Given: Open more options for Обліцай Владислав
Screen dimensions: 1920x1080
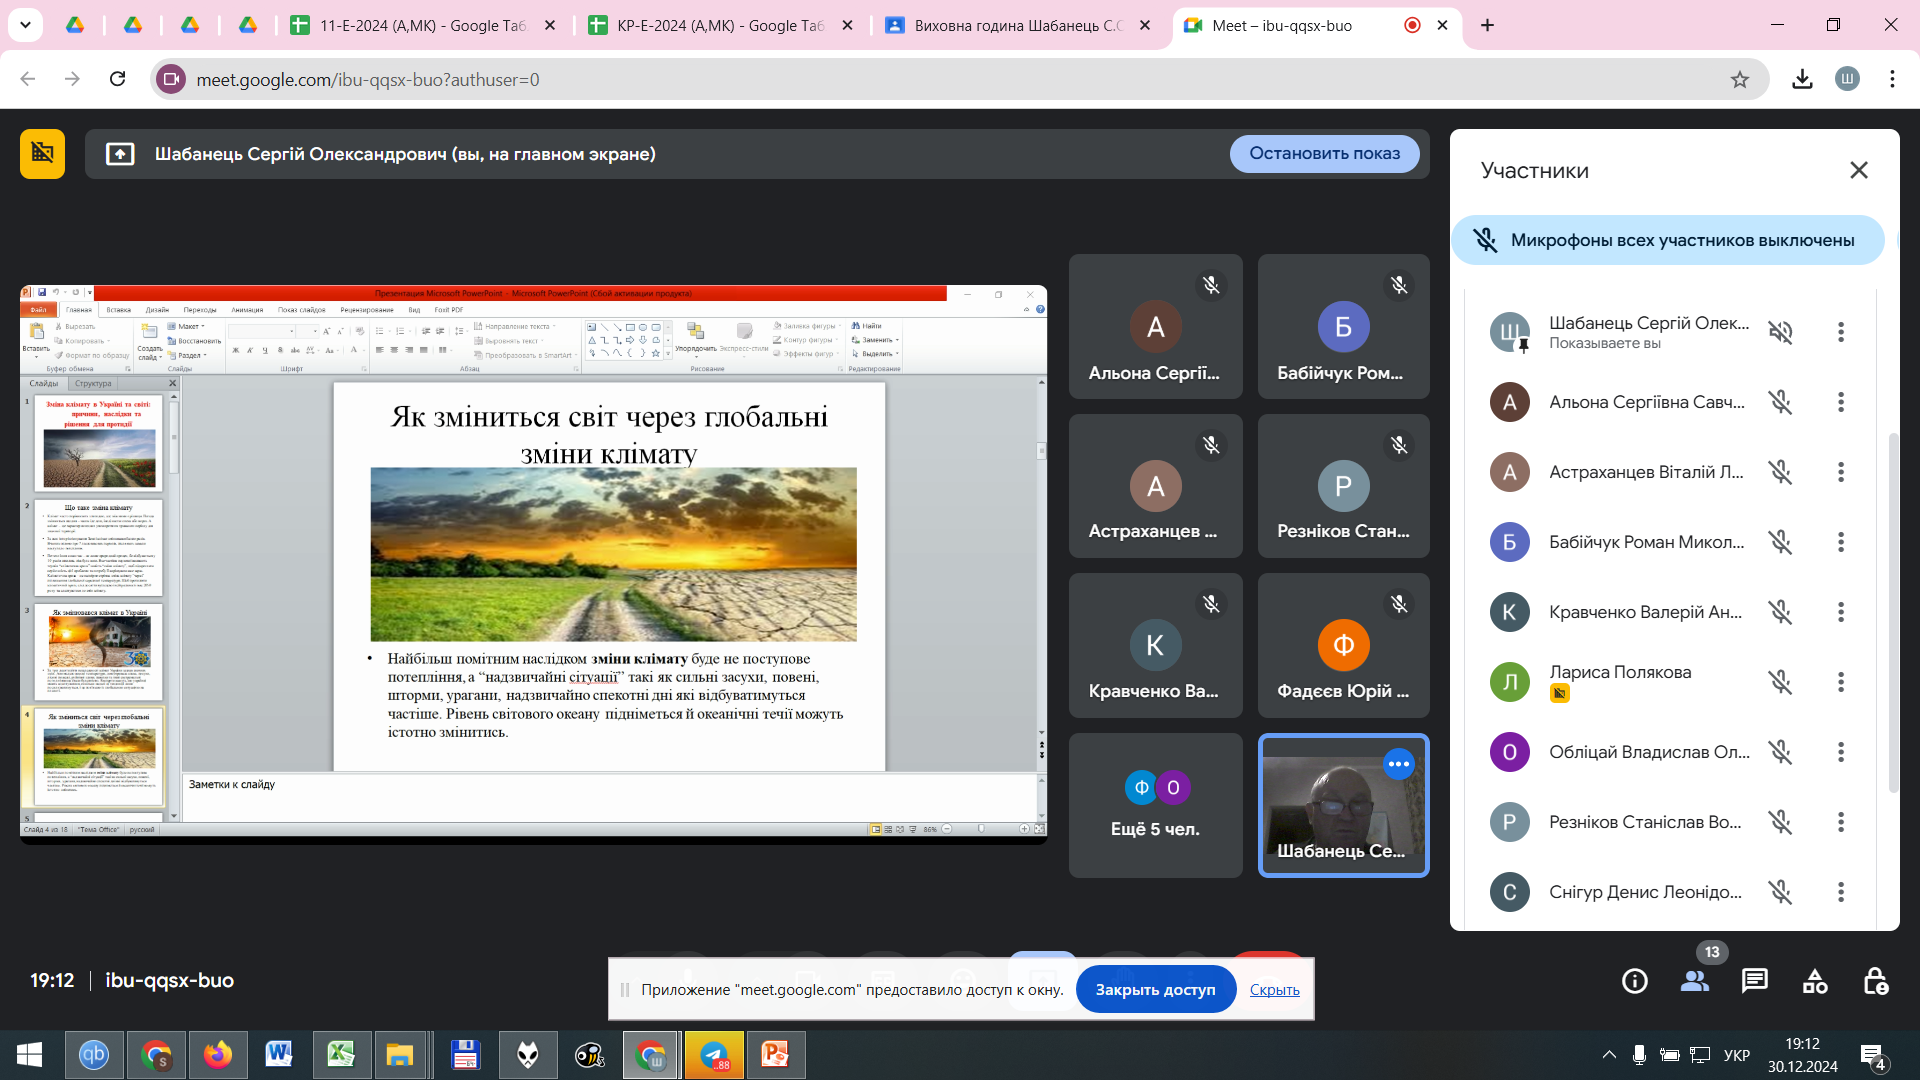Looking at the screenshot, I should click(1840, 752).
